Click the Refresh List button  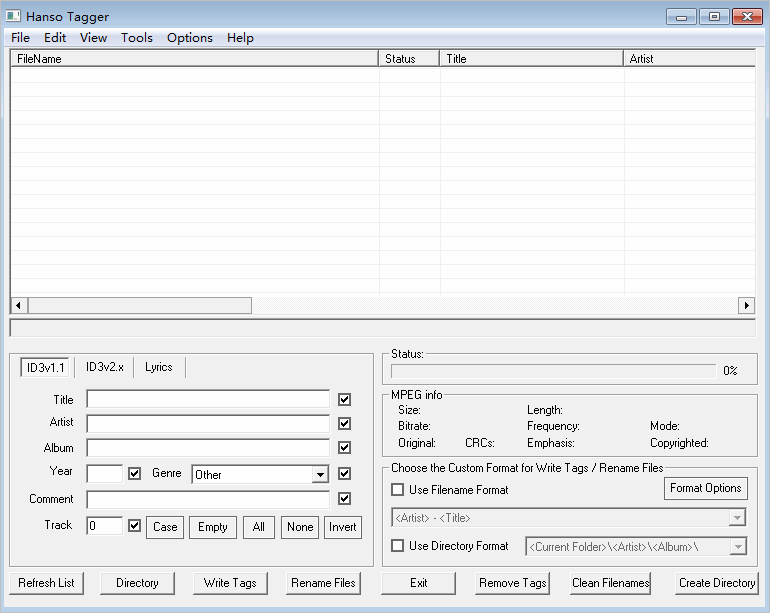(x=46, y=583)
